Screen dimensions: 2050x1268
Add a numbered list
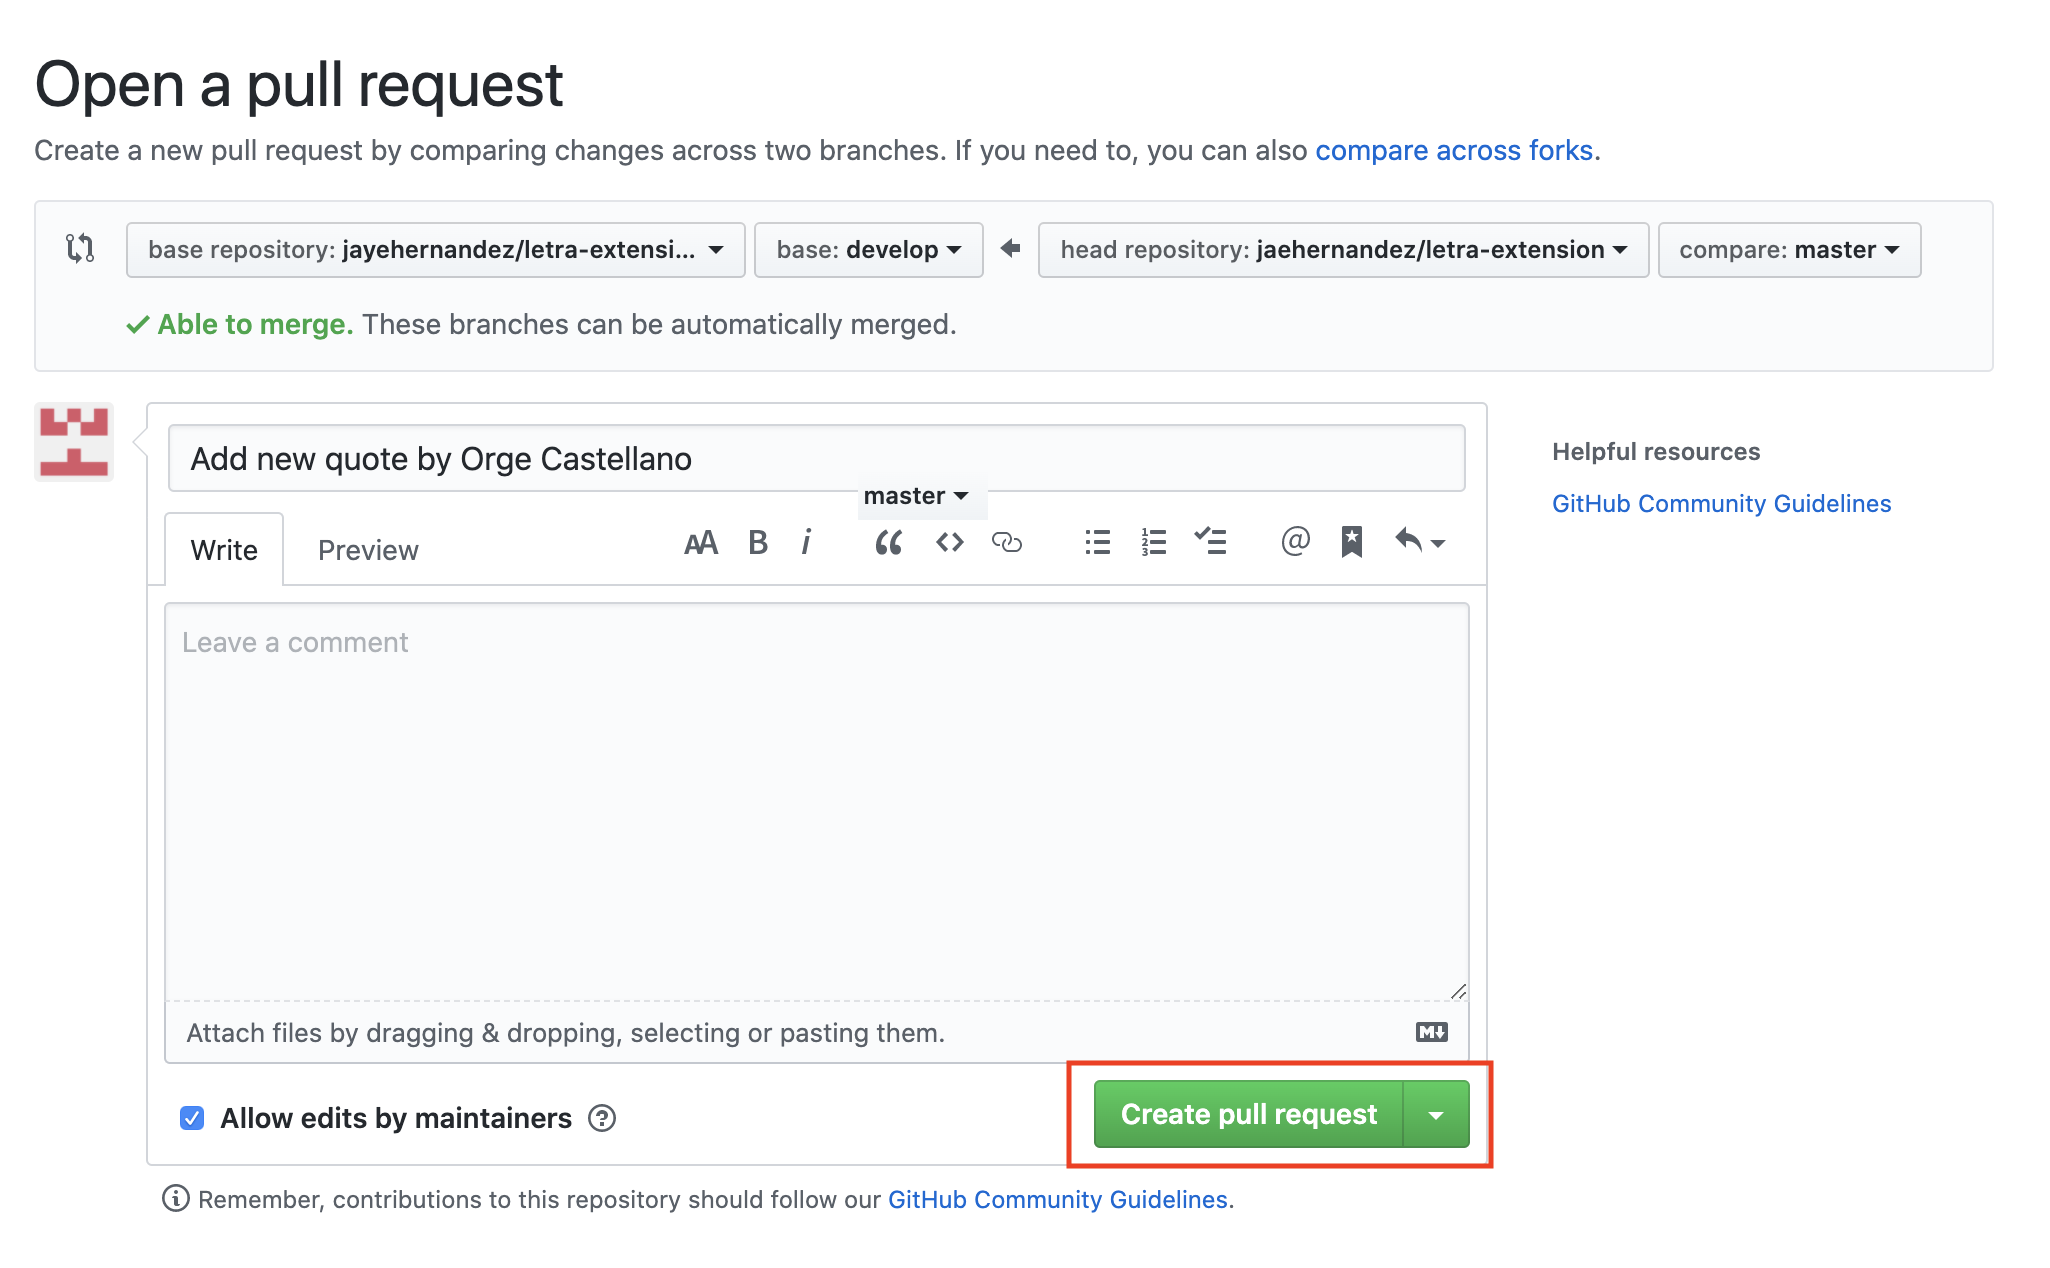(1154, 542)
